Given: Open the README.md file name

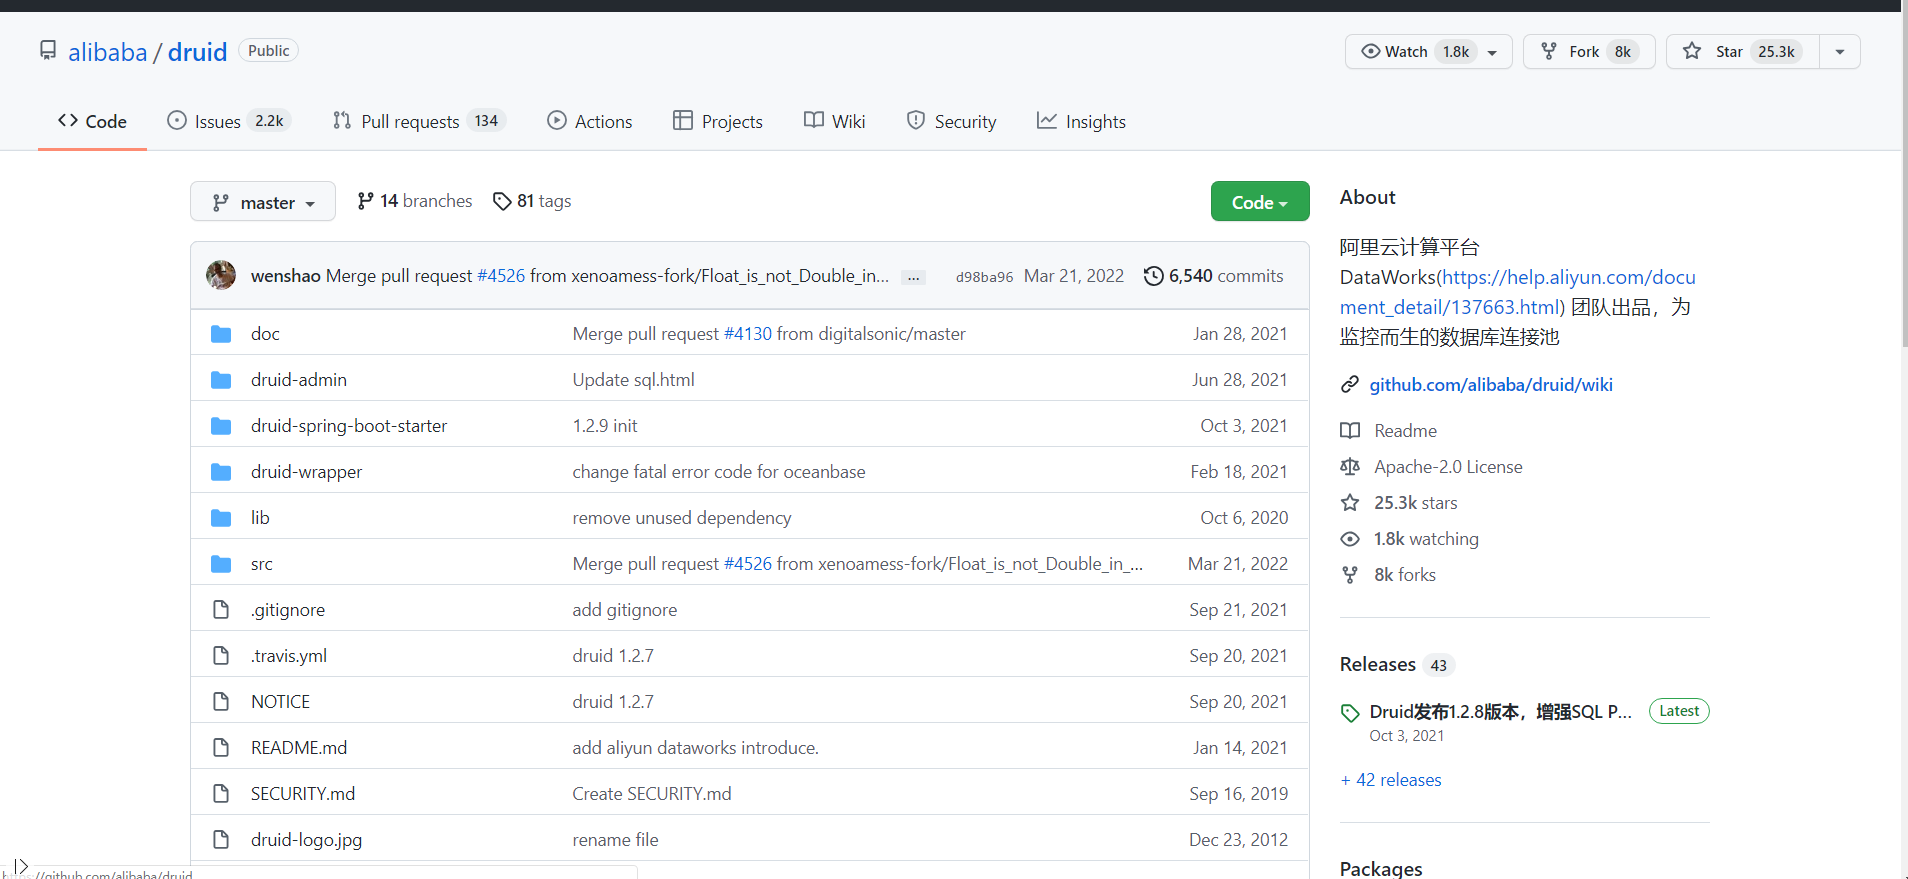Looking at the screenshot, I should (299, 748).
